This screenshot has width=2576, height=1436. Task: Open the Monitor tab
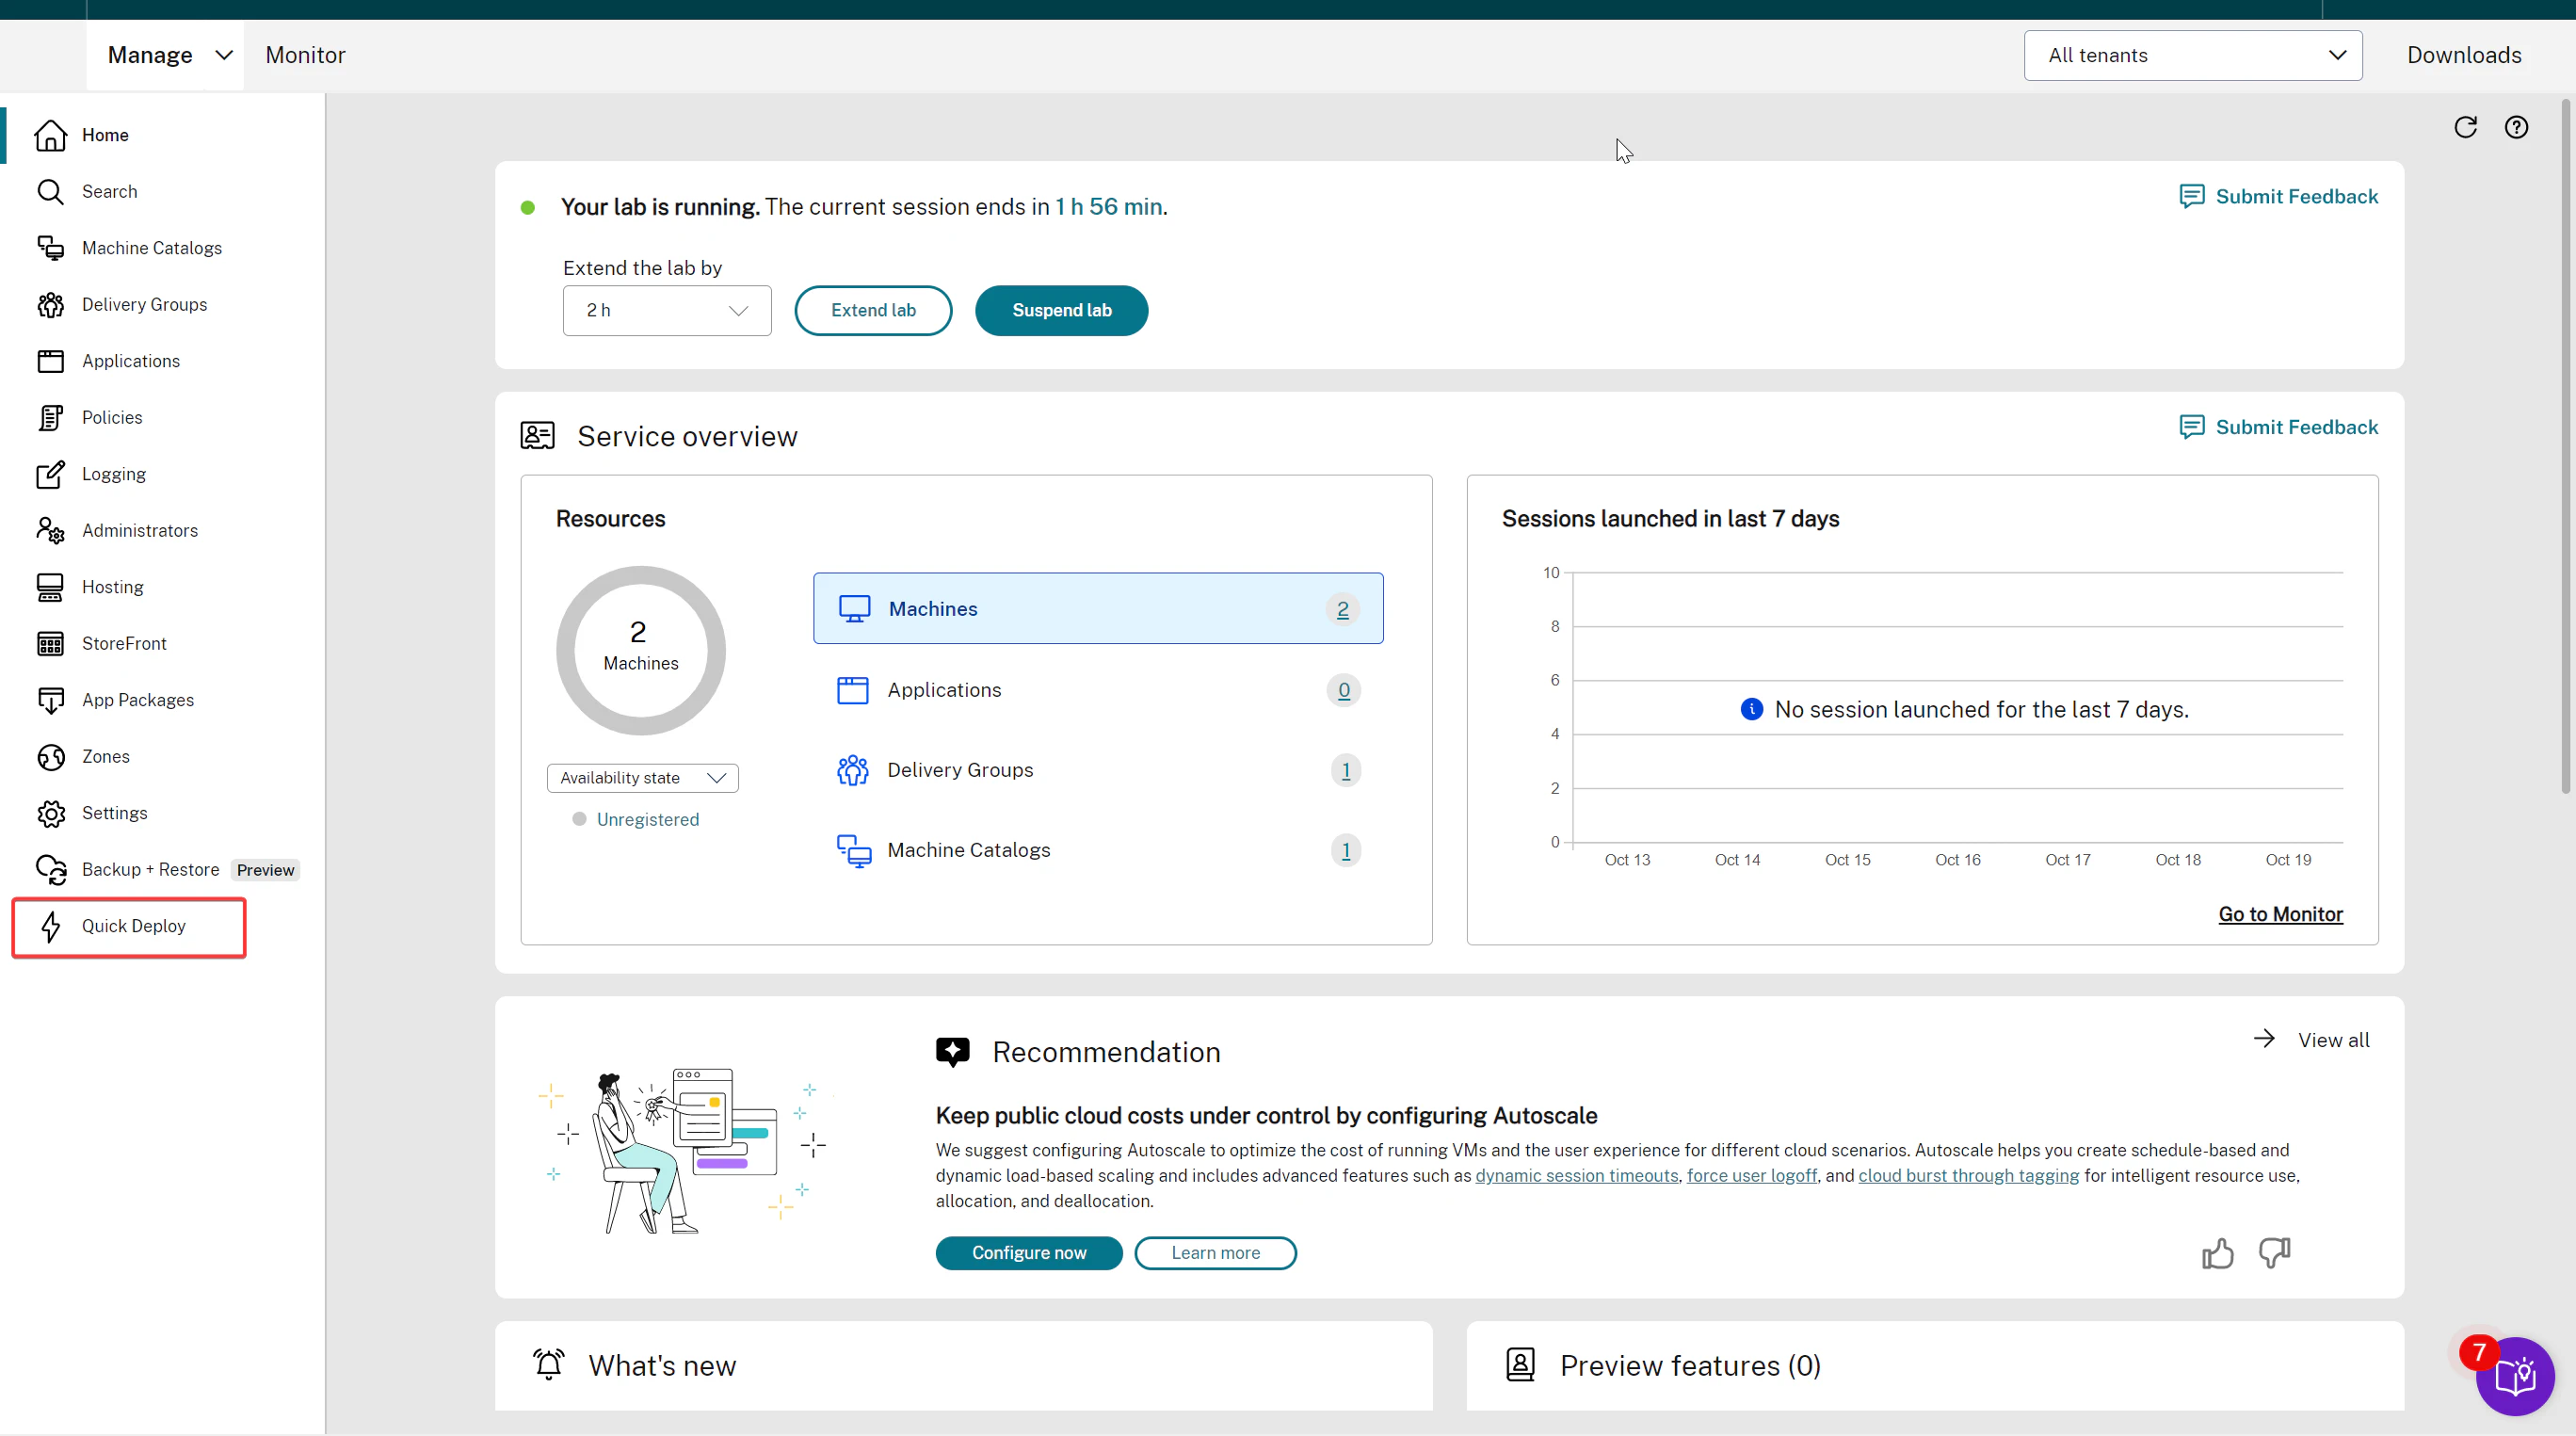point(304,55)
